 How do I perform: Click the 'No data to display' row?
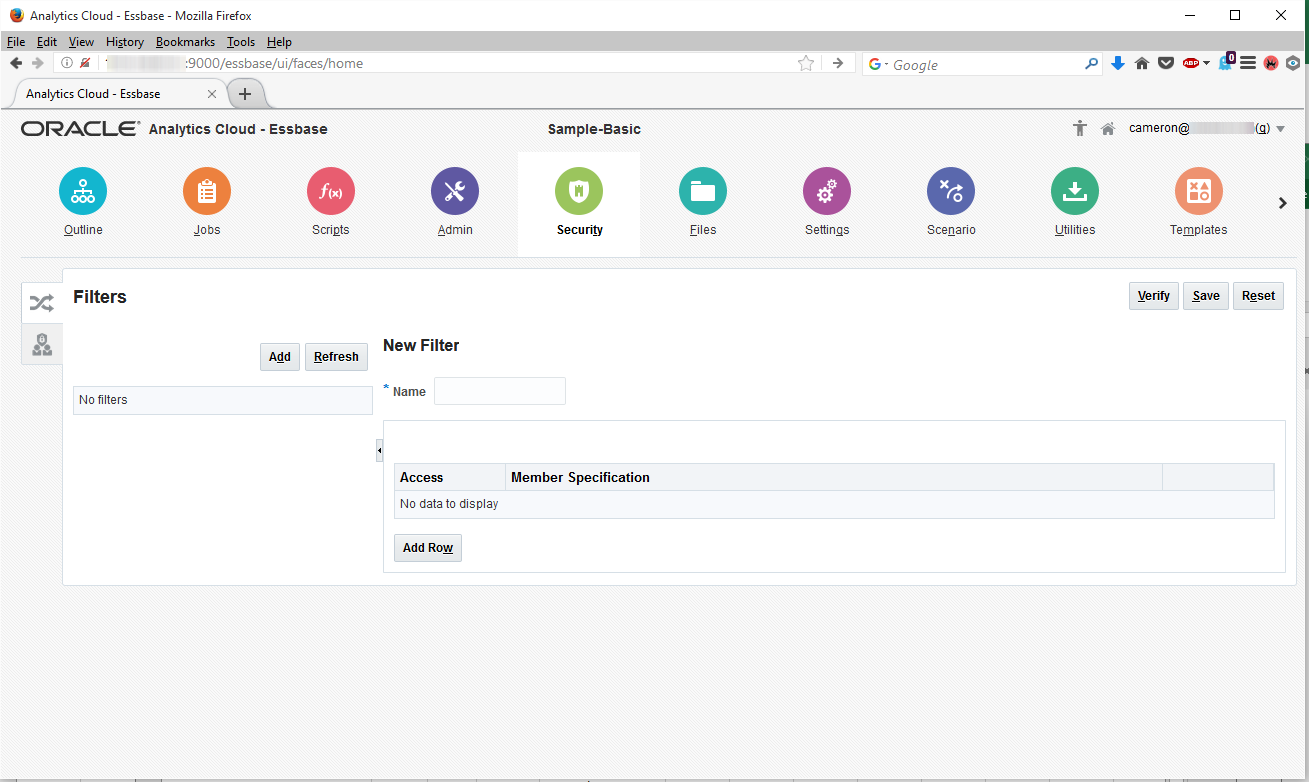click(x=834, y=504)
